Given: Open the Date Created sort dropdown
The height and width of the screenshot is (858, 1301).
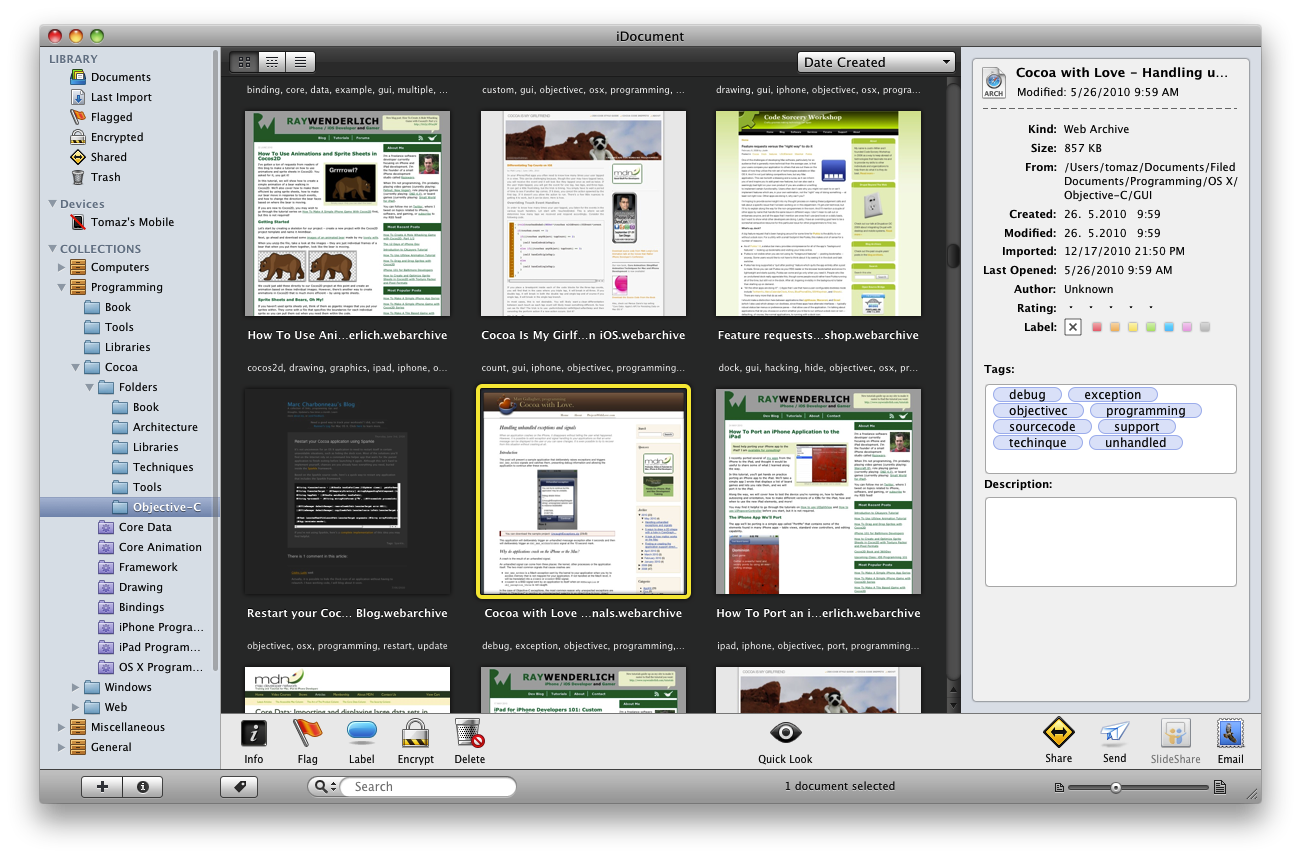Looking at the screenshot, I should pyautogui.click(x=876, y=62).
